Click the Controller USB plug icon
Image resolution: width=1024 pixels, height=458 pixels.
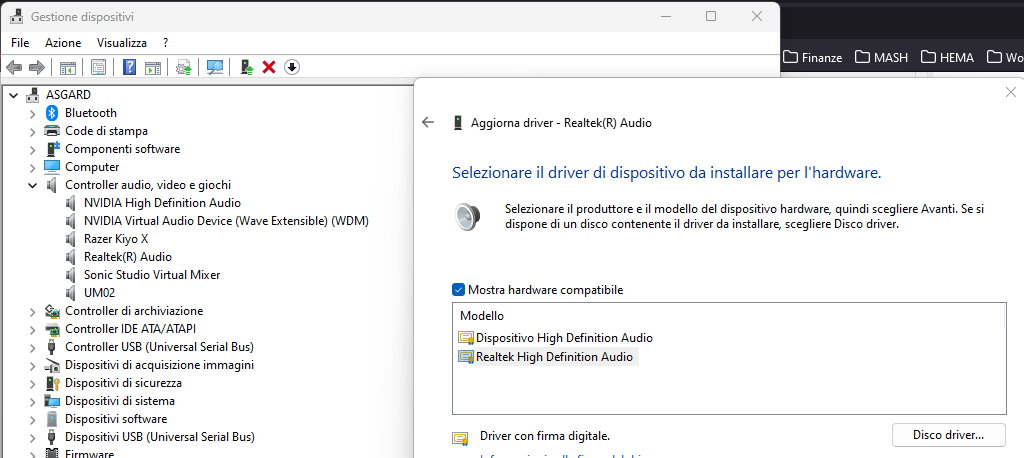(52, 347)
